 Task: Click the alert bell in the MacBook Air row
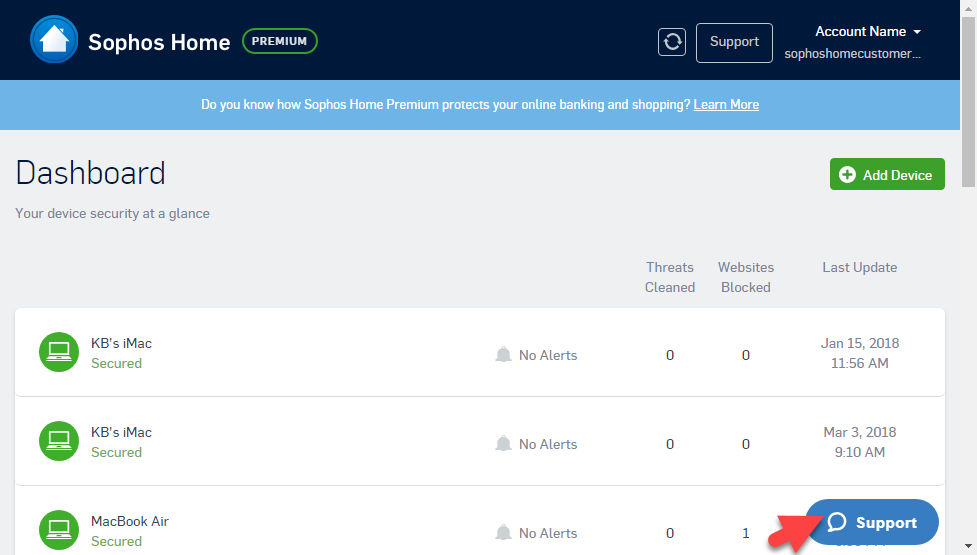point(504,533)
